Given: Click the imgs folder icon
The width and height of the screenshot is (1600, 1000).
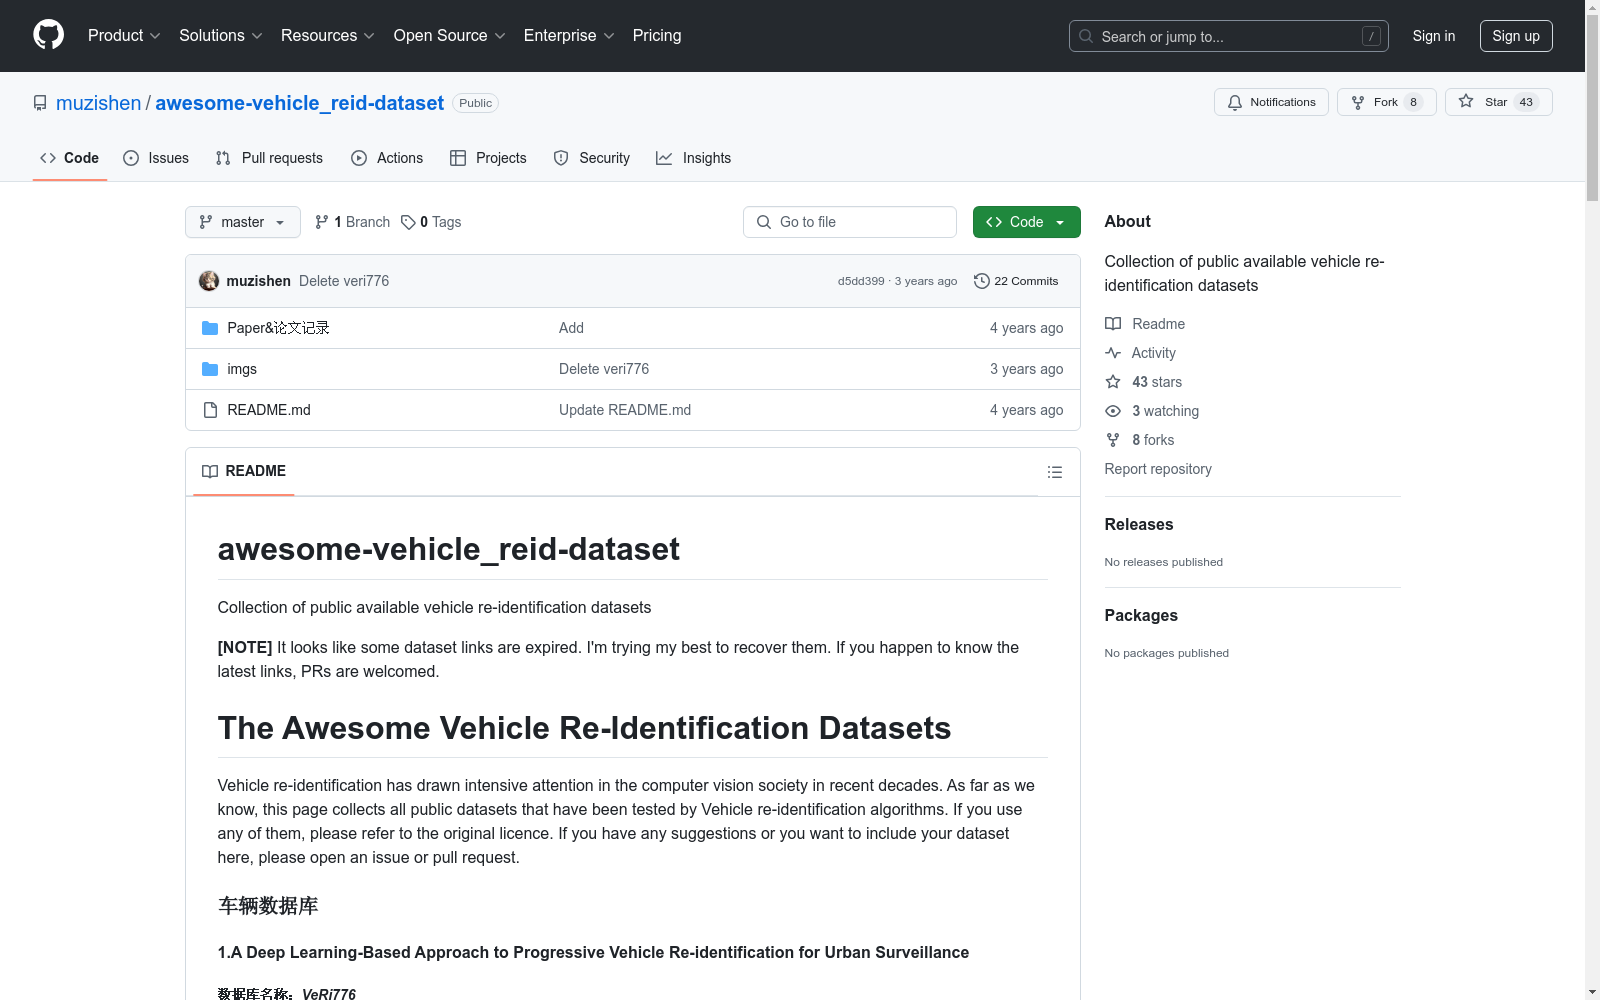Looking at the screenshot, I should [x=210, y=369].
